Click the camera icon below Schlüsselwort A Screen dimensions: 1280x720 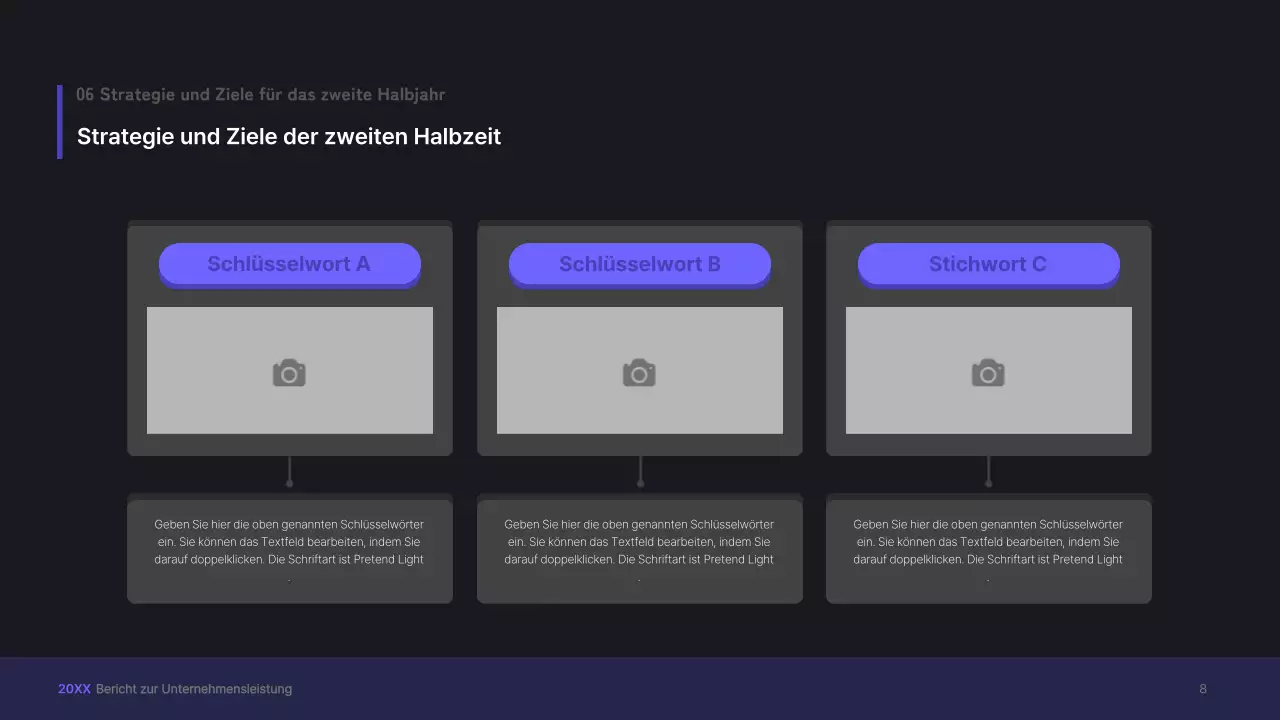click(x=289, y=373)
